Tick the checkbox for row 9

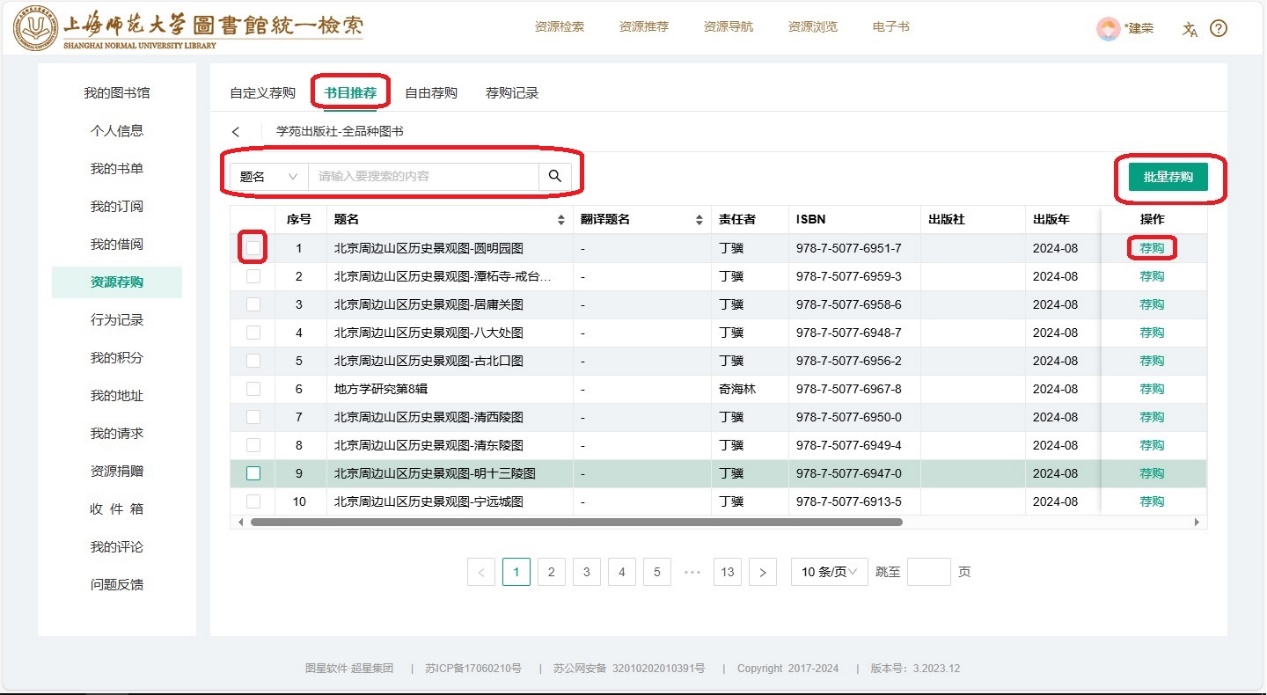(x=253, y=473)
